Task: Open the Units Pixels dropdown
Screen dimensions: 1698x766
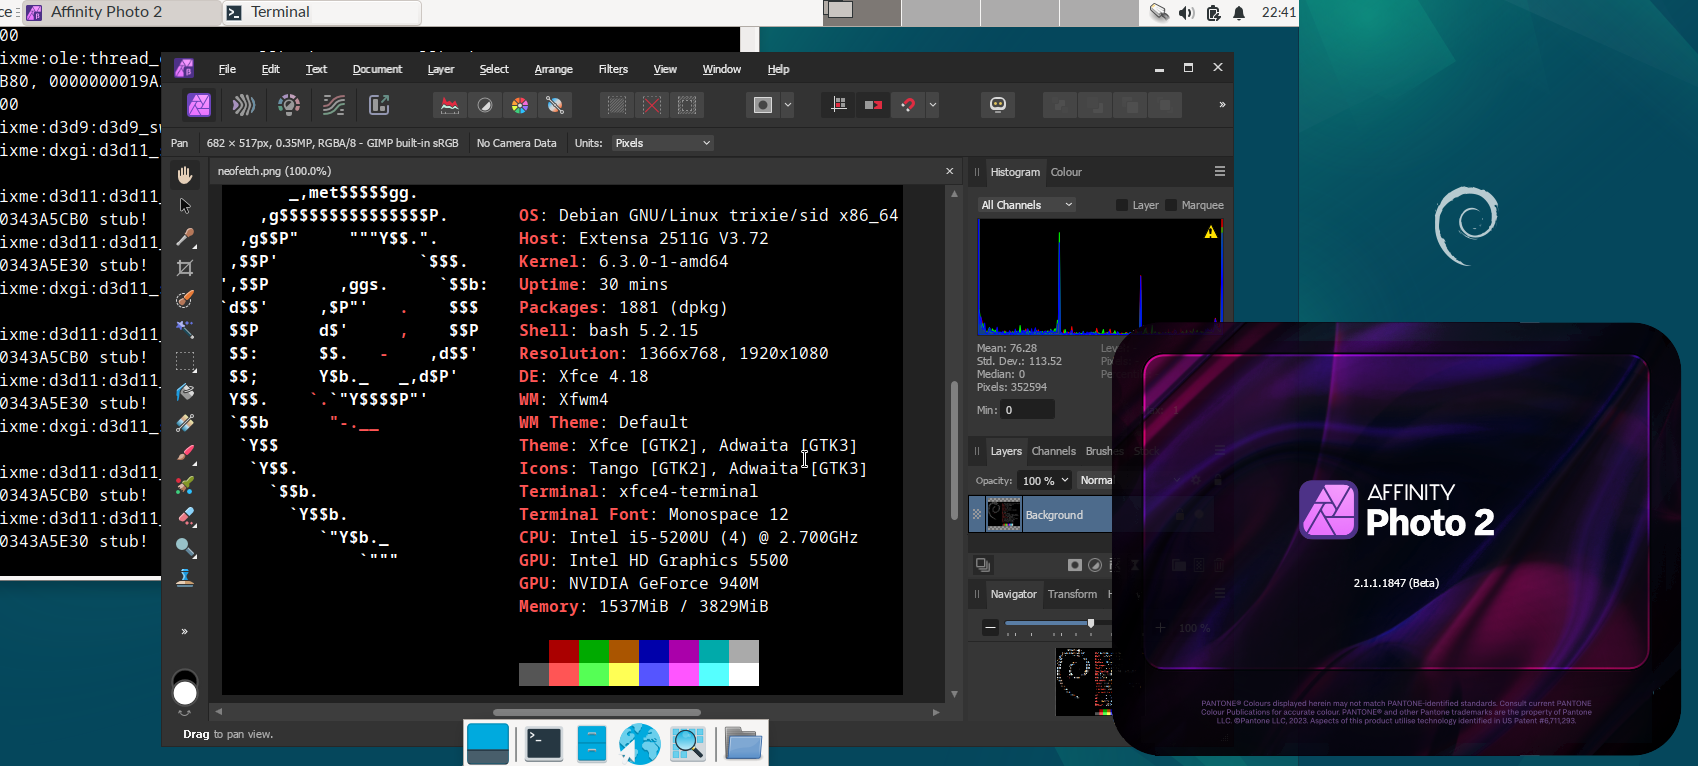Action: coord(662,143)
